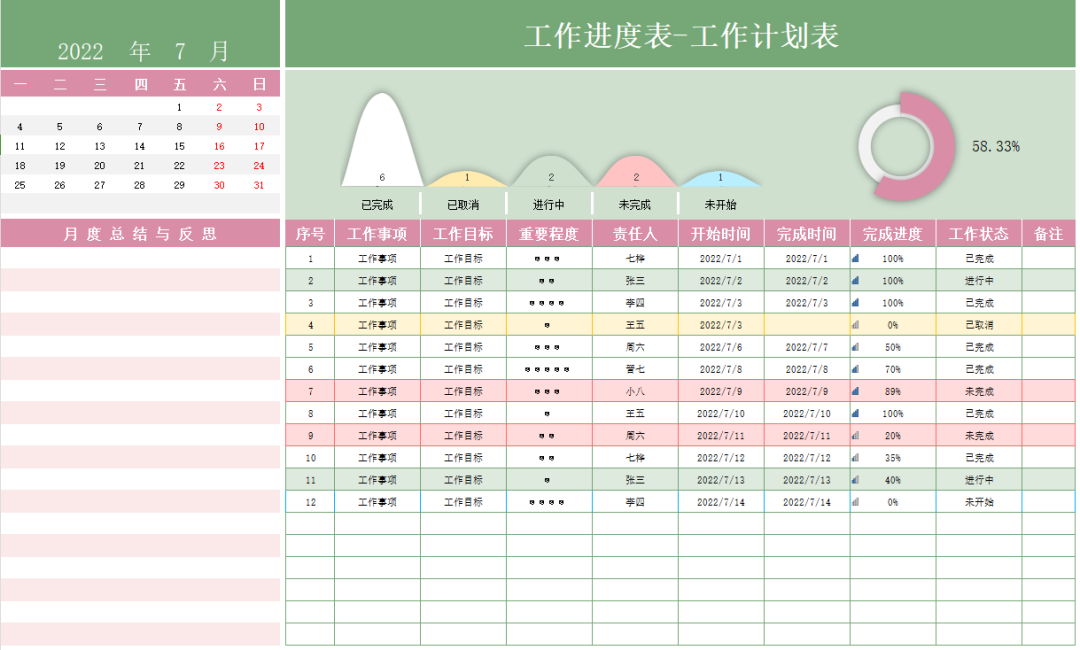Select the 已取消 status cell in row 4

(x=979, y=325)
